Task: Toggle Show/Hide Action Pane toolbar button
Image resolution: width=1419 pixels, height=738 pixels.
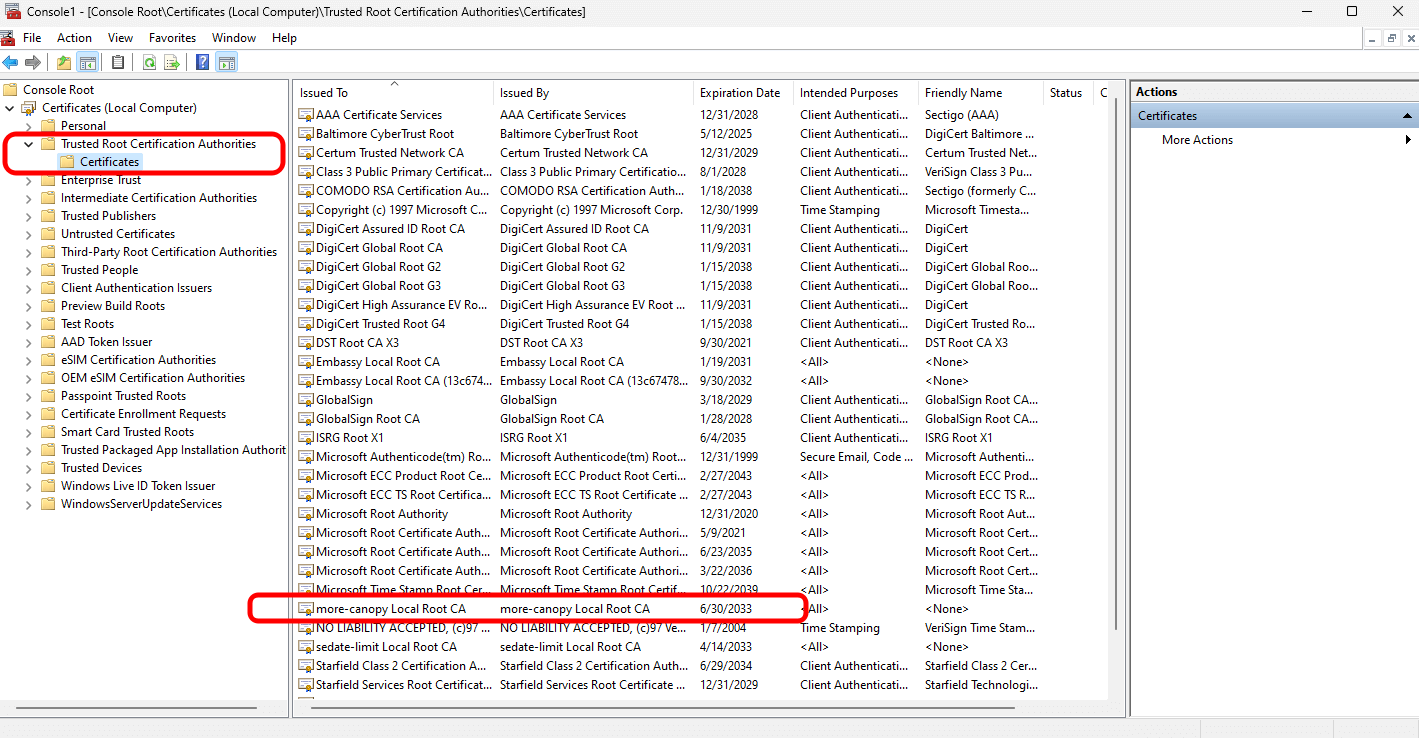Action: 227,63
